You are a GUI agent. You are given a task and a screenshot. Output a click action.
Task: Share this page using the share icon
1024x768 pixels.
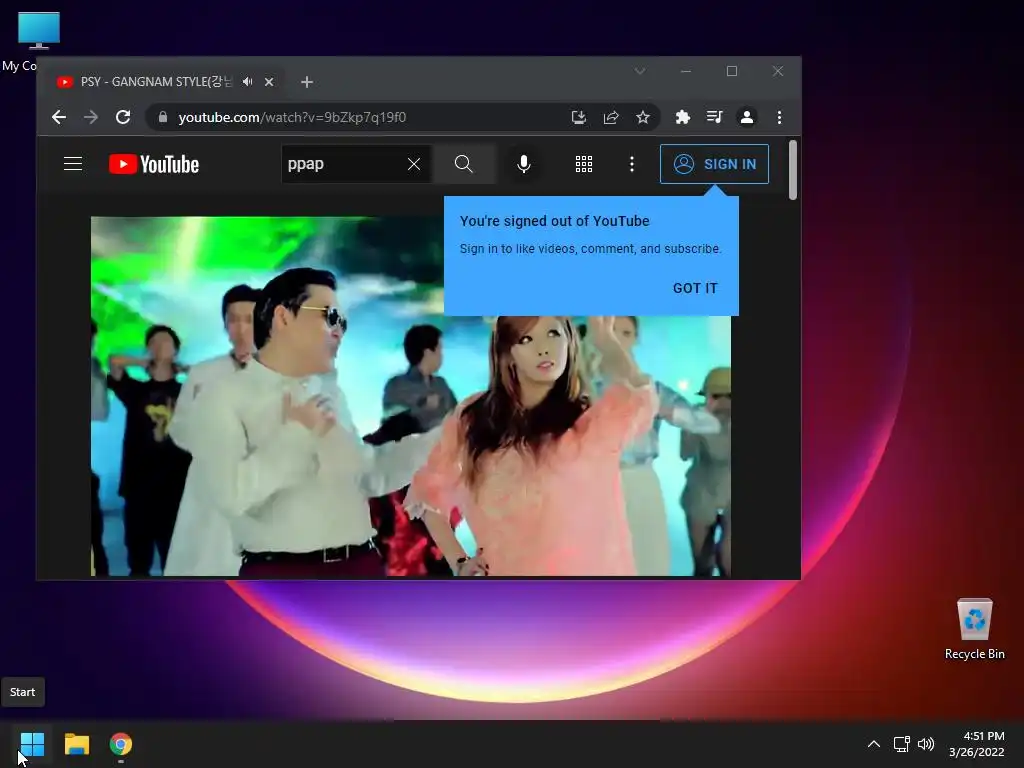coord(611,117)
